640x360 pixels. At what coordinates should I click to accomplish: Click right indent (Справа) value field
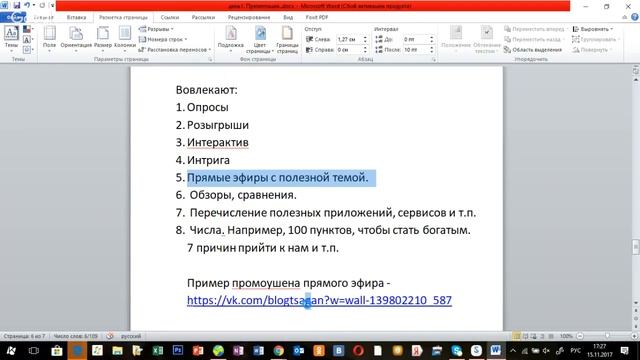coord(349,49)
